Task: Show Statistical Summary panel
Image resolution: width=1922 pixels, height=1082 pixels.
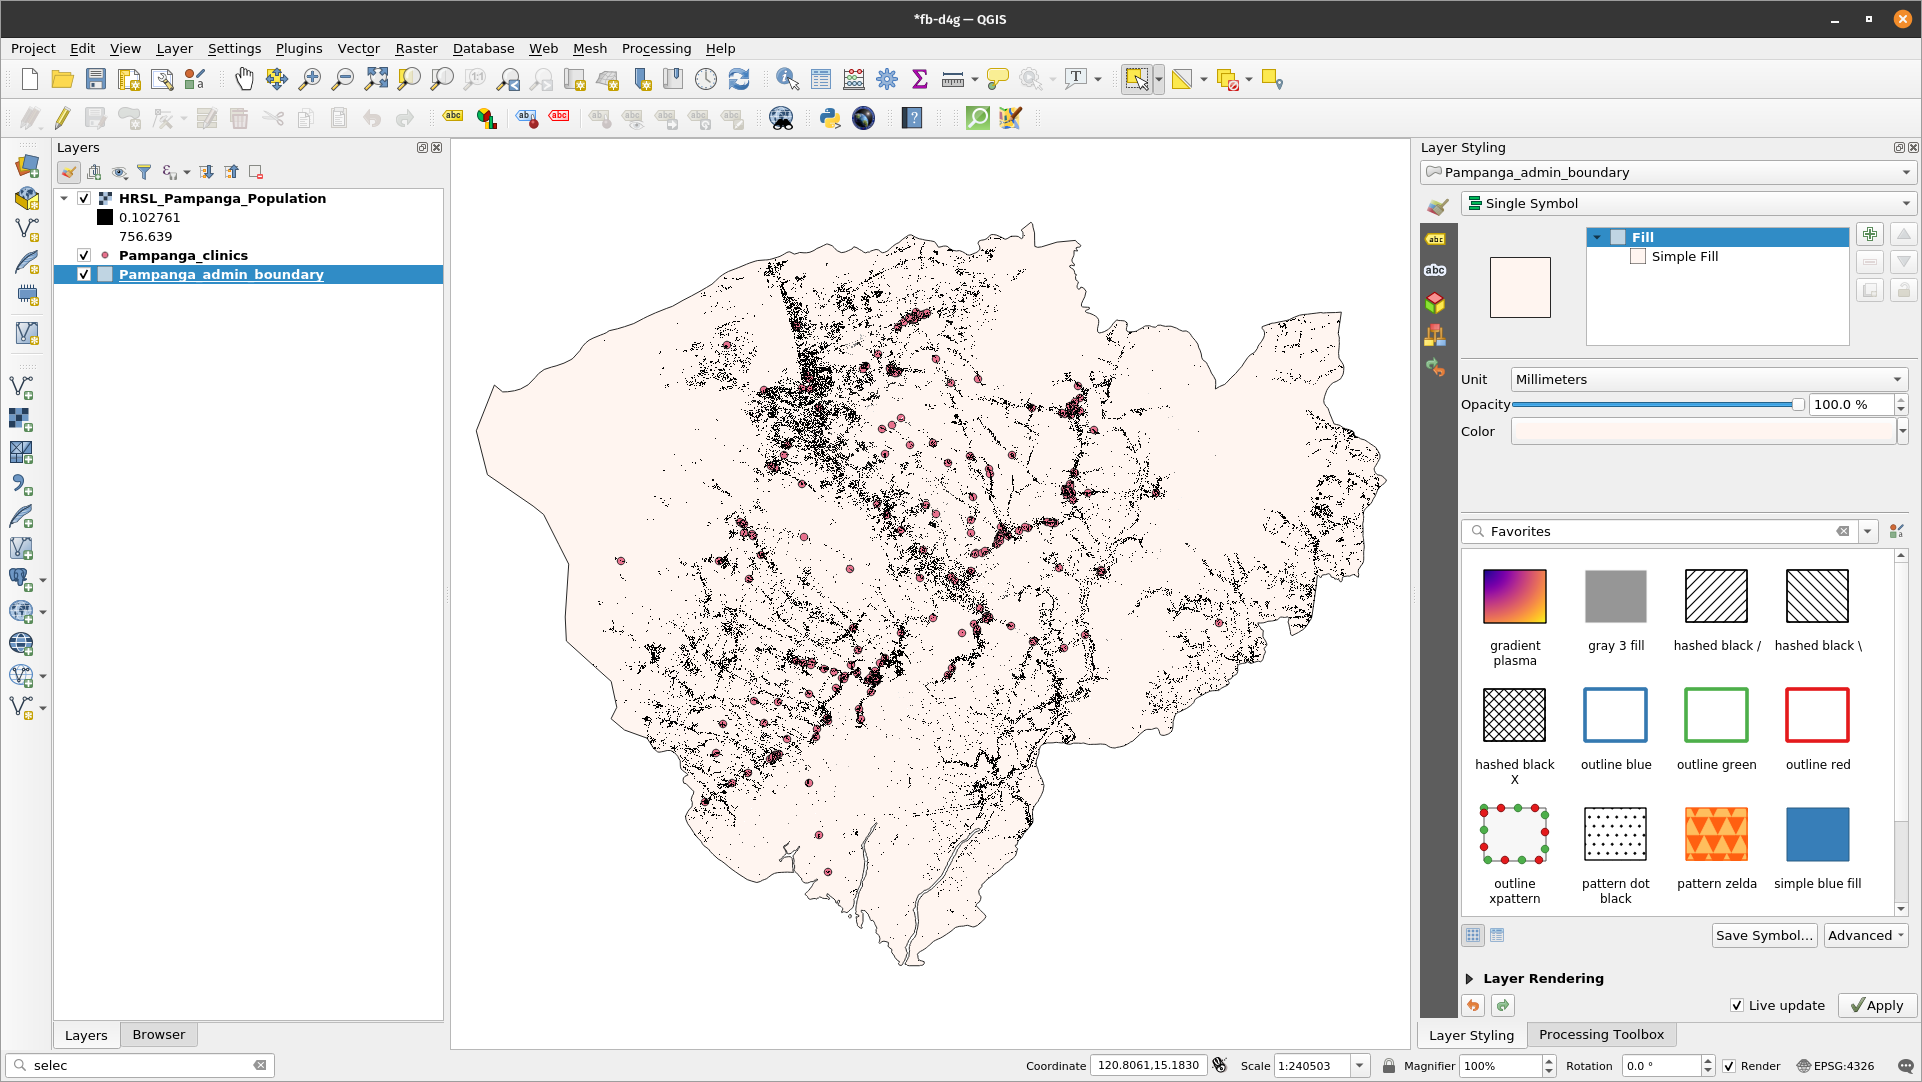Action: pos(919,79)
